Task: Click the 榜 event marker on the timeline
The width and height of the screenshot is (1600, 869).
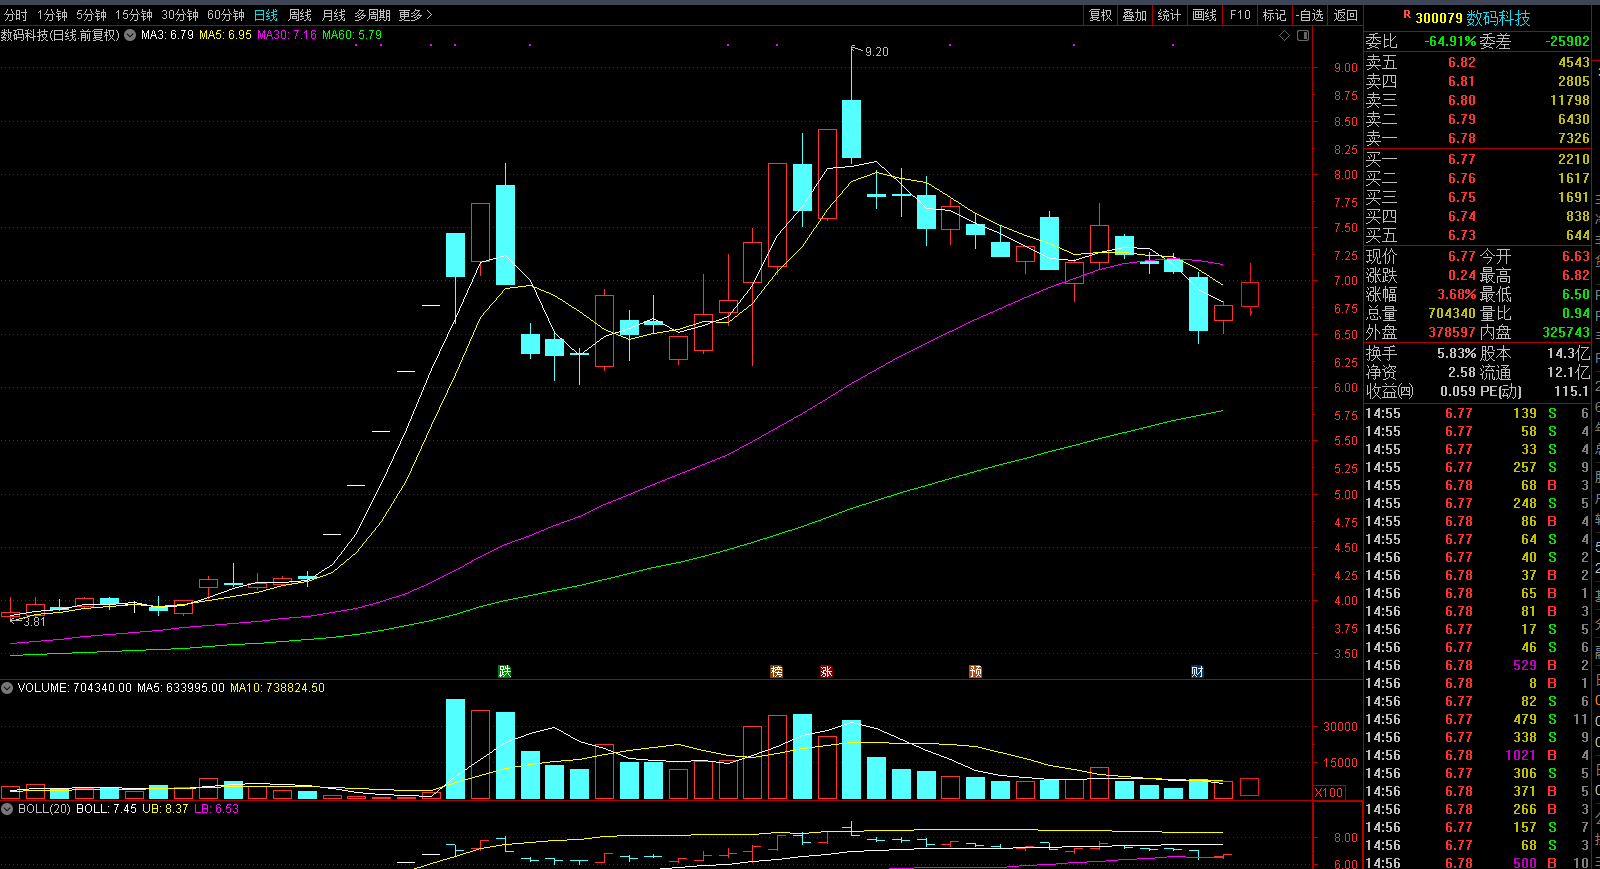Action: tap(776, 671)
